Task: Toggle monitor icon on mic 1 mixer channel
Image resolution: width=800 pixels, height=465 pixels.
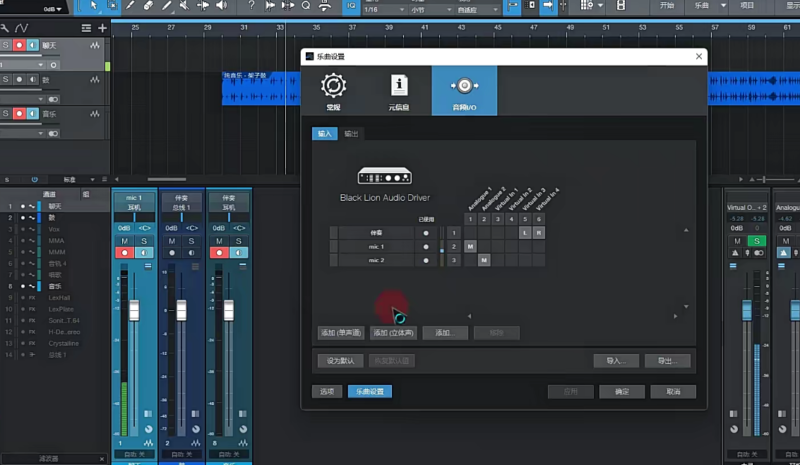Action: pos(143,253)
